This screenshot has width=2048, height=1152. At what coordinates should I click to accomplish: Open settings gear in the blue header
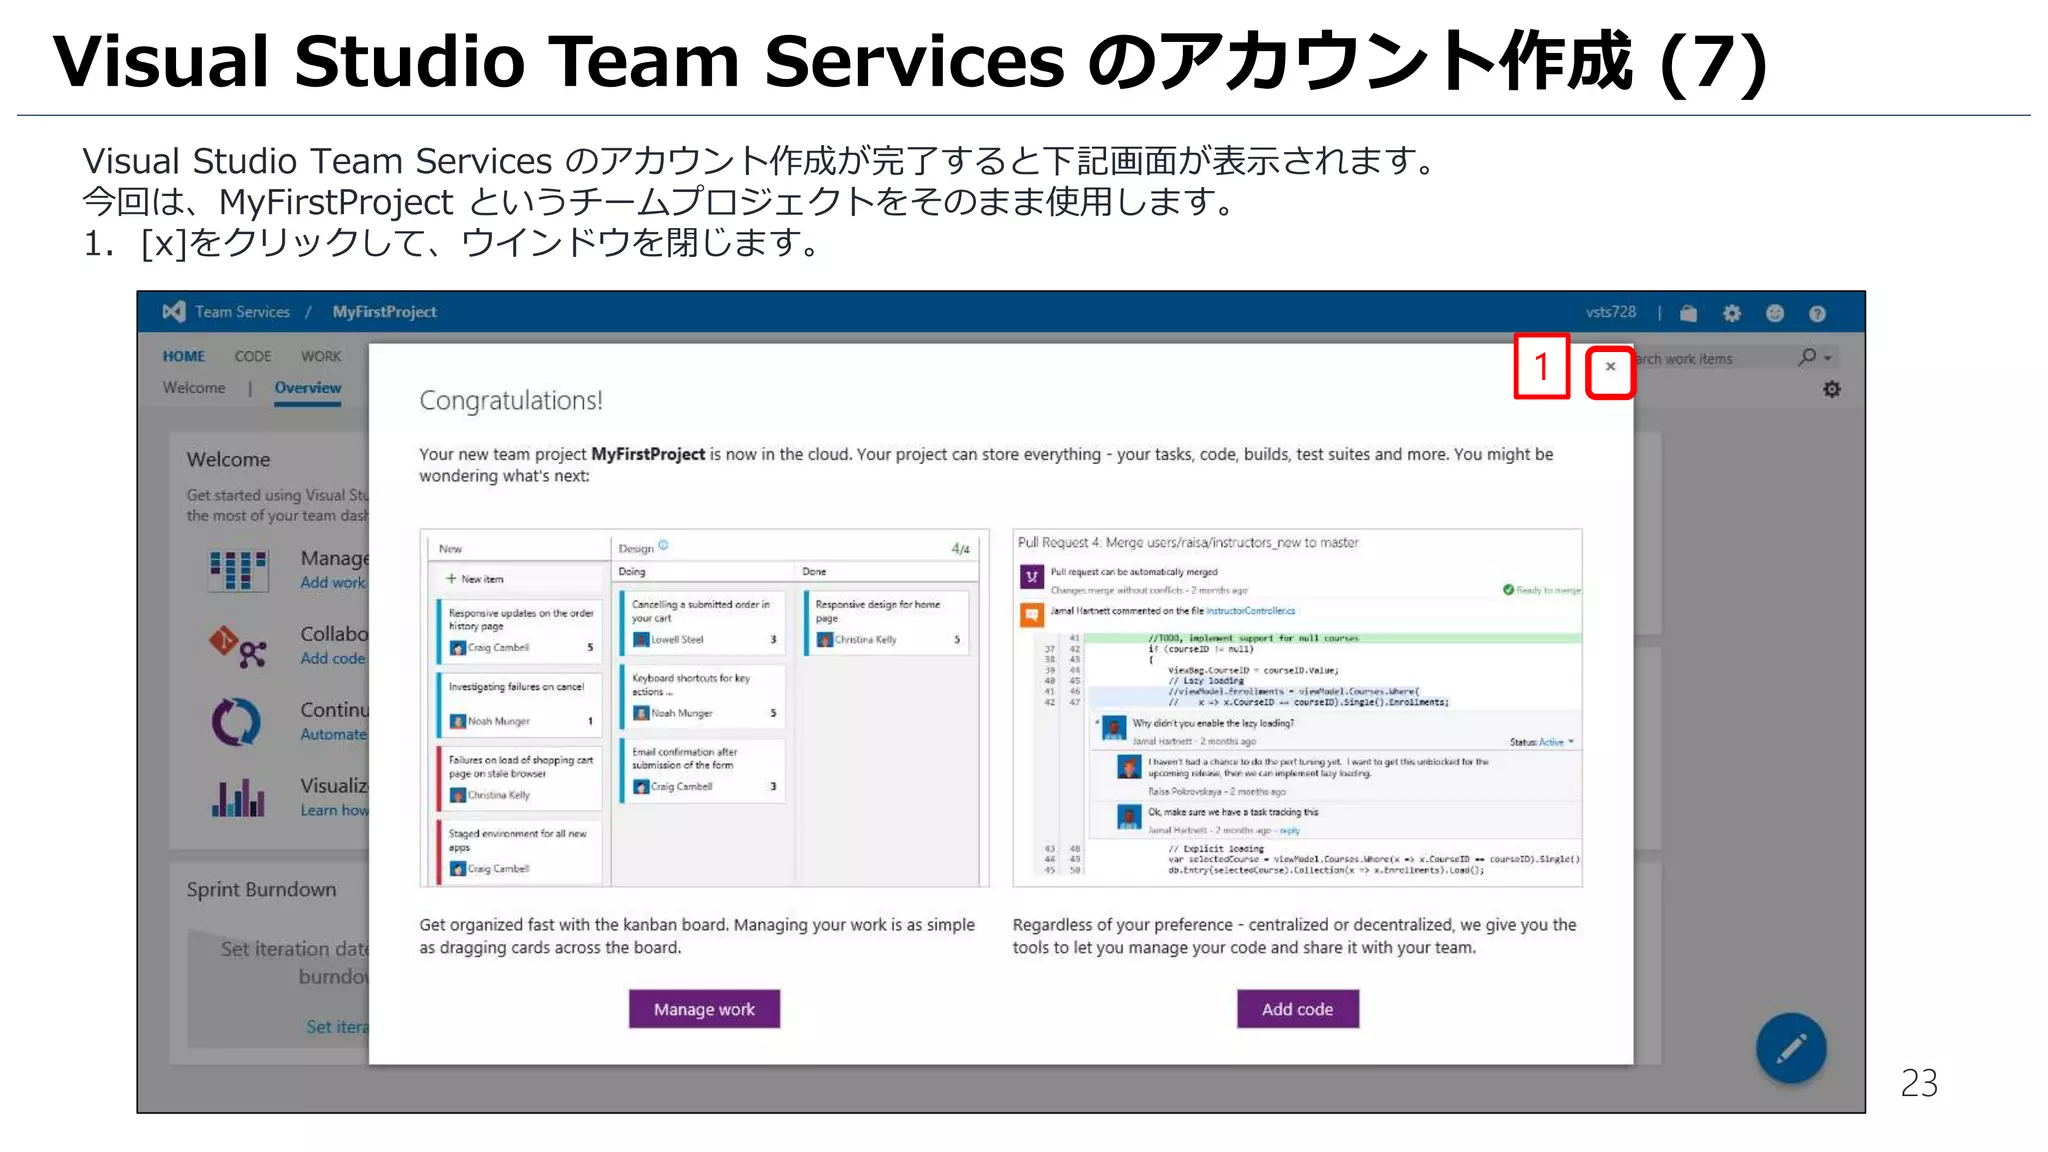[x=1732, y=314]
